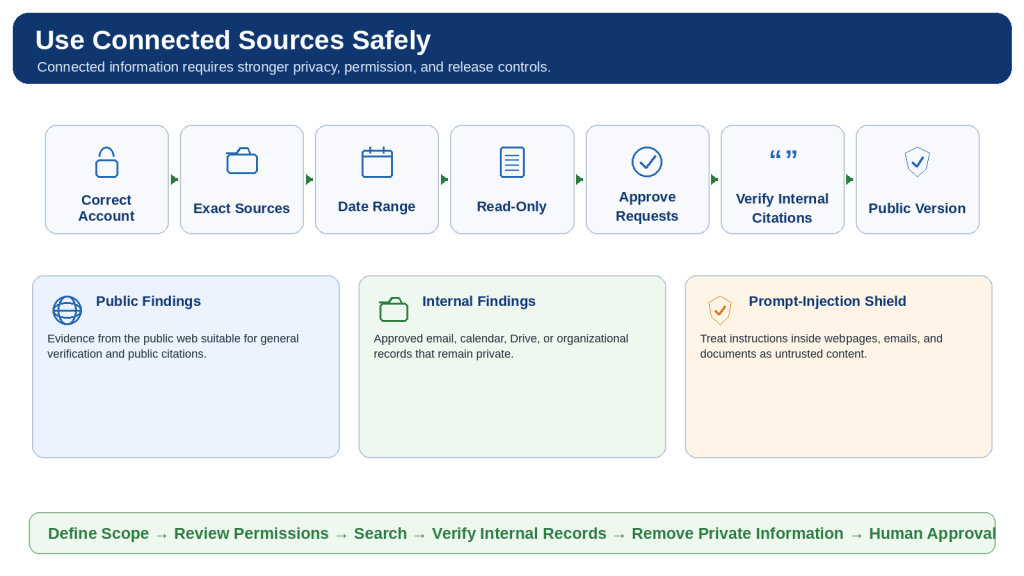Click the green folder icon in Internal Findings
Screen dimensions: 1024x576
[394, 309]
